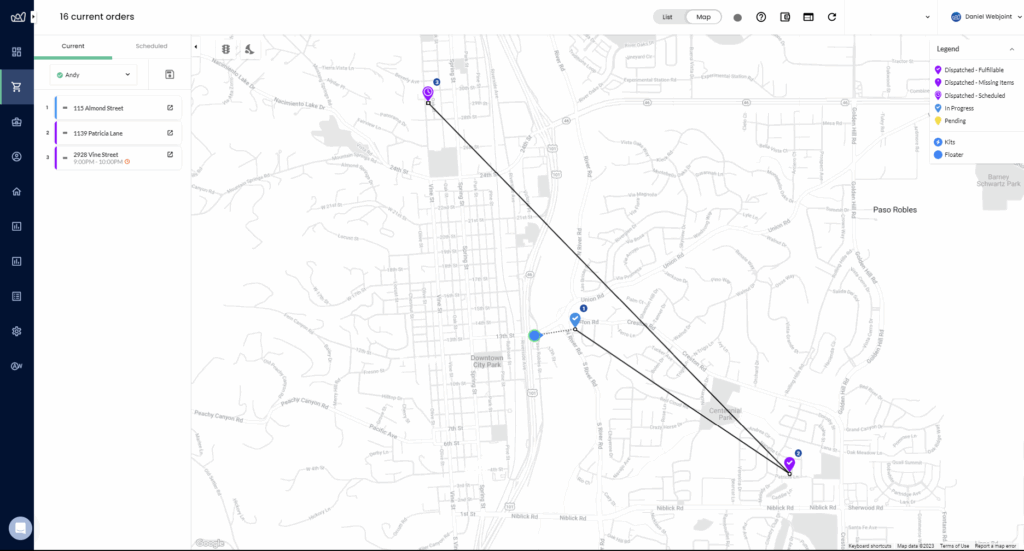This screenshot has height=551, width=1024.
Task: Open the cart orders icon in sidebar
Action: tap(16, 87)
